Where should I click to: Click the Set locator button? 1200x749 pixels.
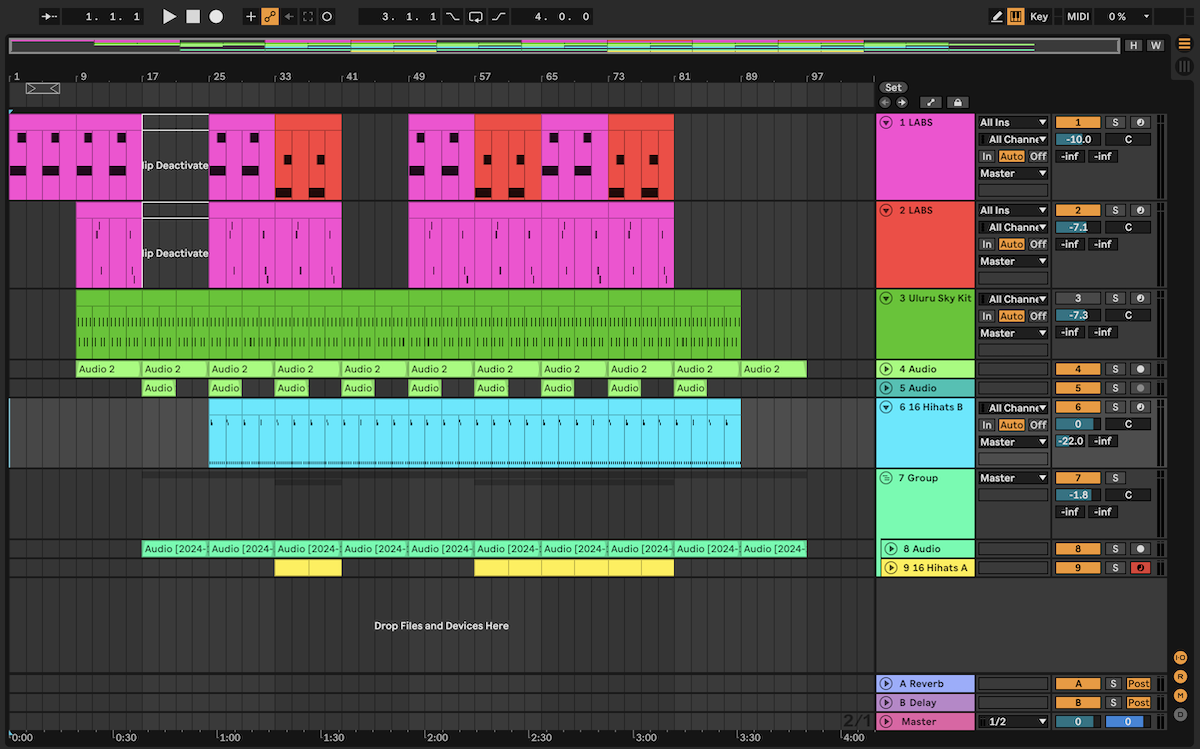[x=894, y=88]
